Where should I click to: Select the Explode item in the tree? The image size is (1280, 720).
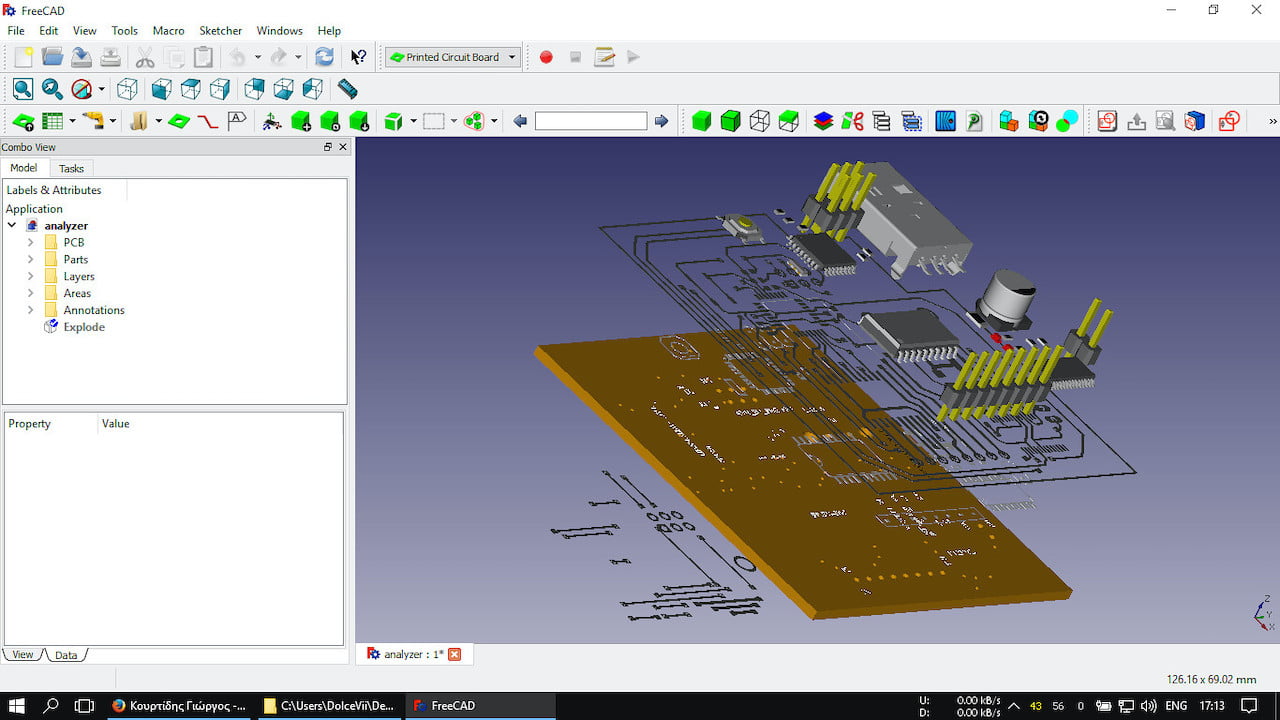pyautogui.click(x=81, y=327)
